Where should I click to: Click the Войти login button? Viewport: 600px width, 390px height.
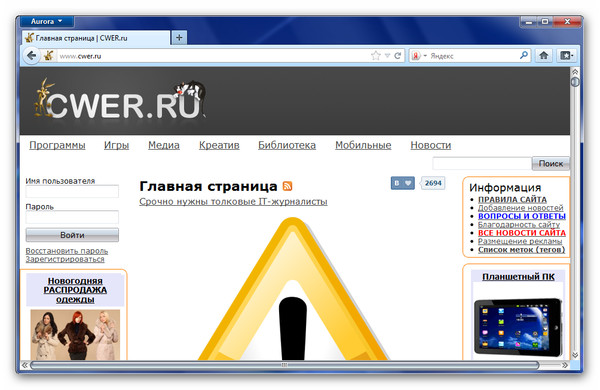point(72,235)
